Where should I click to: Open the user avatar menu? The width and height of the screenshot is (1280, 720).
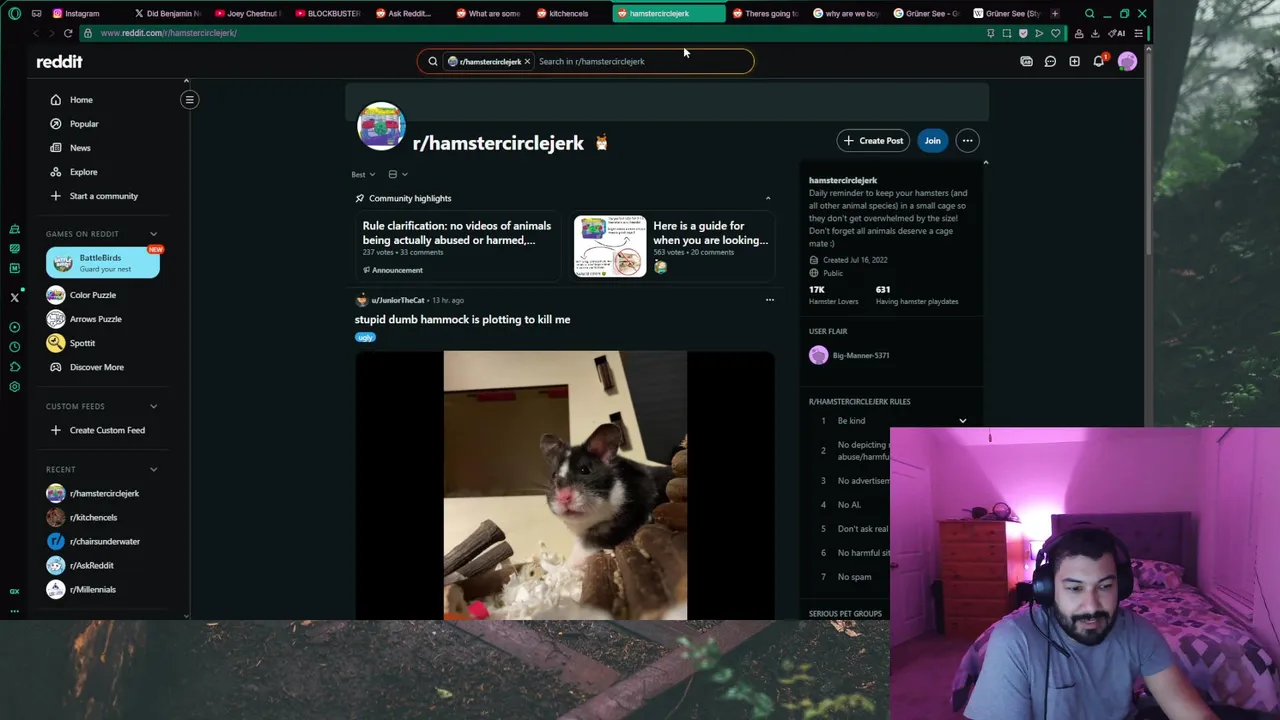tap(1127, 62)
